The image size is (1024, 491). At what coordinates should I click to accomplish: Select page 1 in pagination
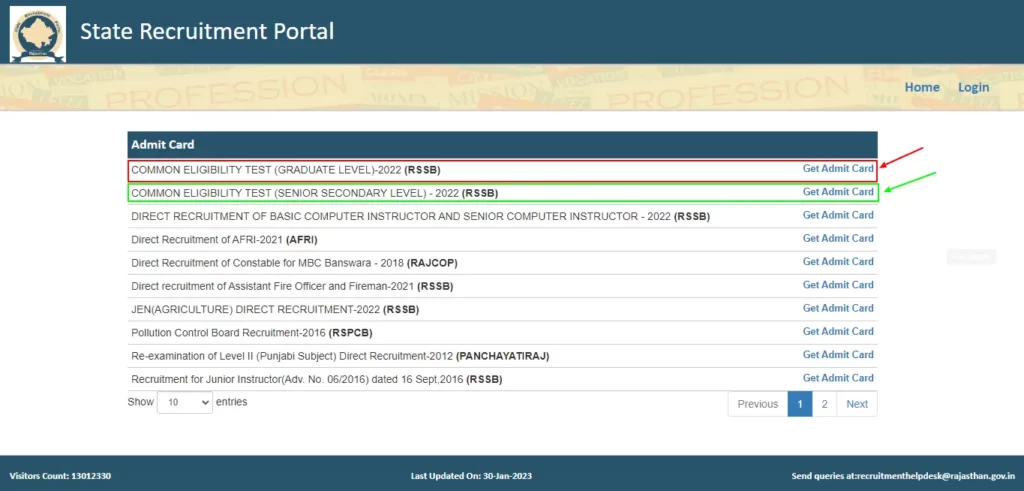coord(800,404)
